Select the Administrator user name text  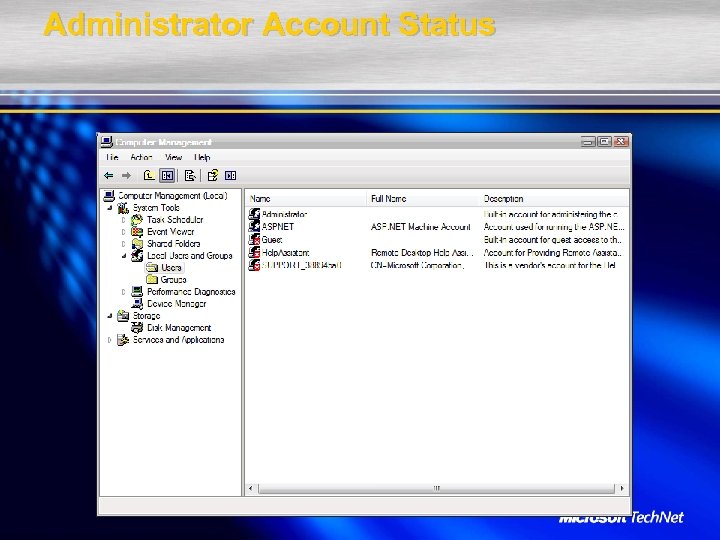click(x=284, y=214)
